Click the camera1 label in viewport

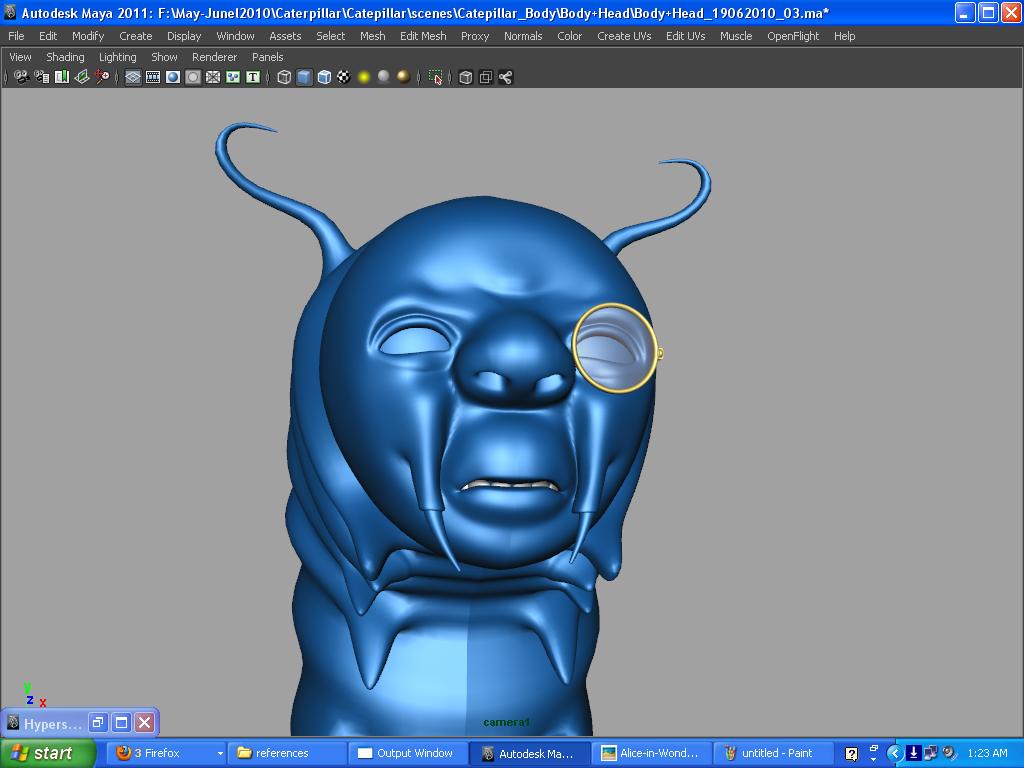coord(507,722)
